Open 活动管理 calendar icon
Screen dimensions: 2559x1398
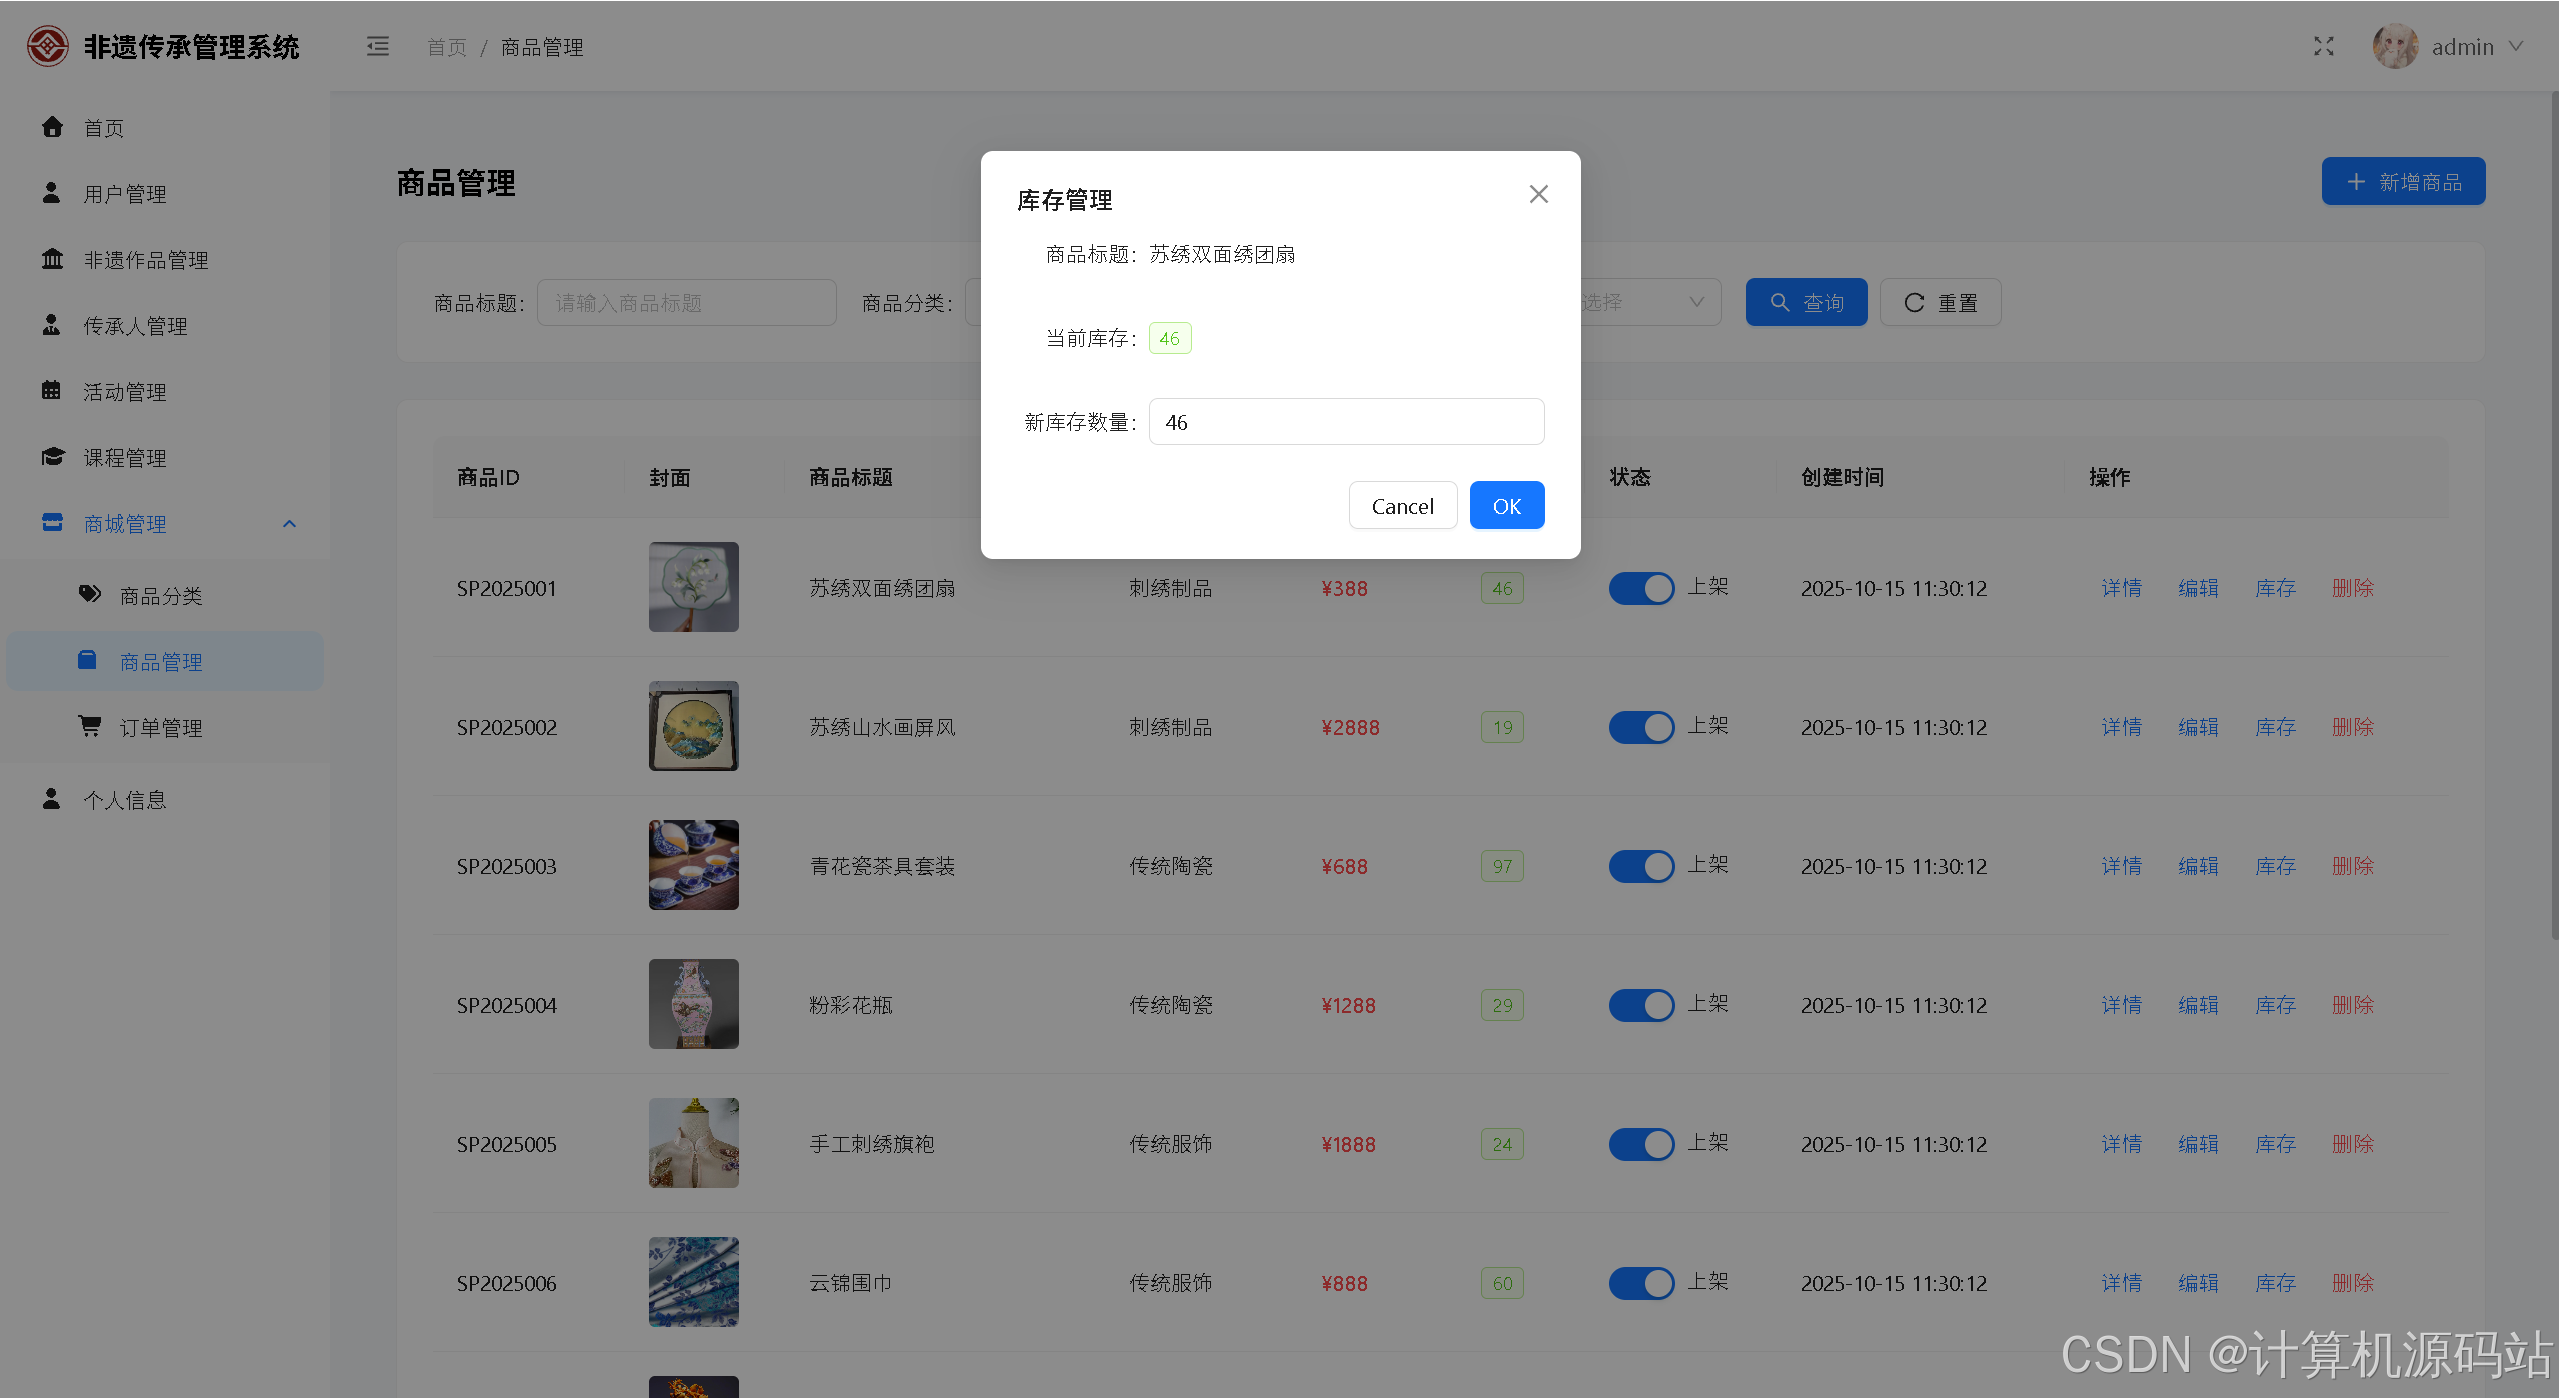click(52, 391)
